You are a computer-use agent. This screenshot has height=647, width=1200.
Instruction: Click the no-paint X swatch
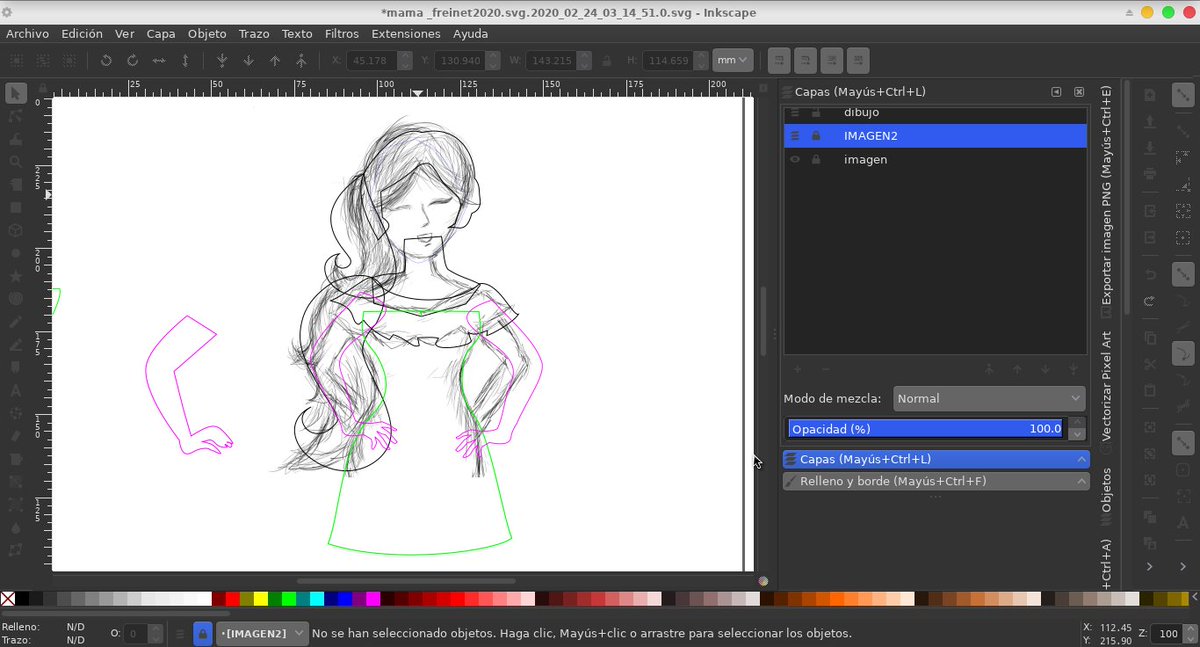tap(8, 599)
